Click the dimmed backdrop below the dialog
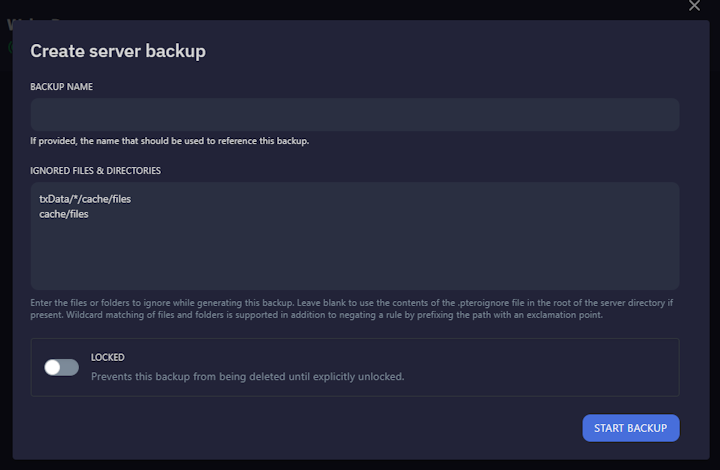This screenshot has height=470, width=720. 360,465
